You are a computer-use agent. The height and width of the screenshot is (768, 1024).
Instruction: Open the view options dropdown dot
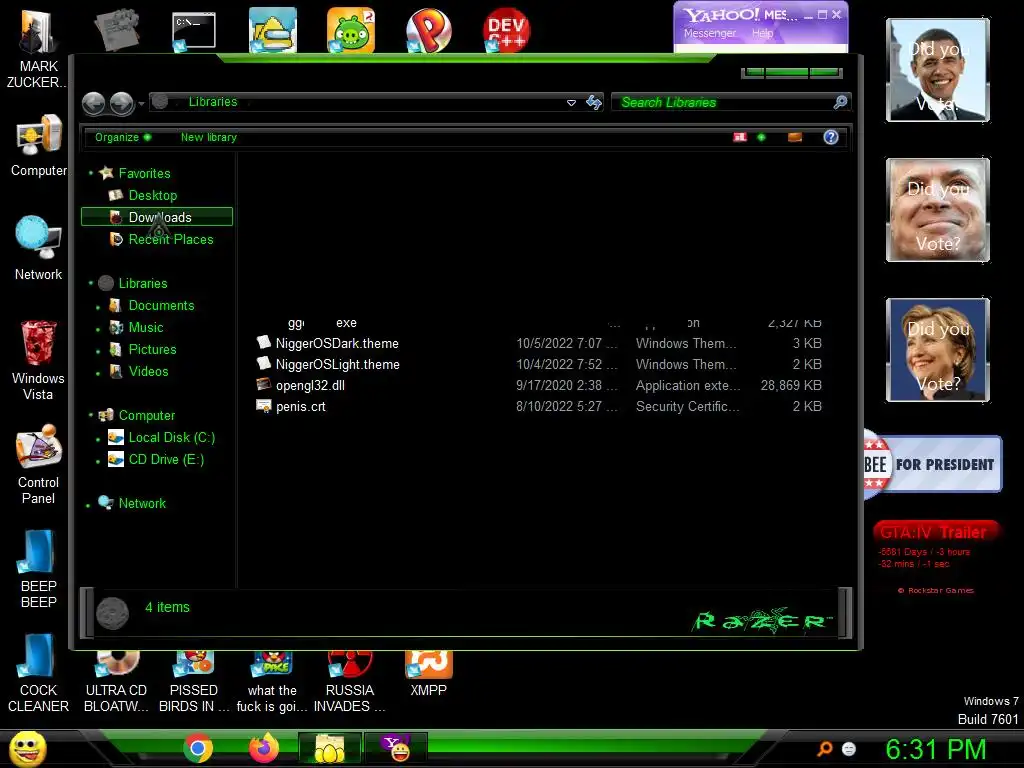761,137
